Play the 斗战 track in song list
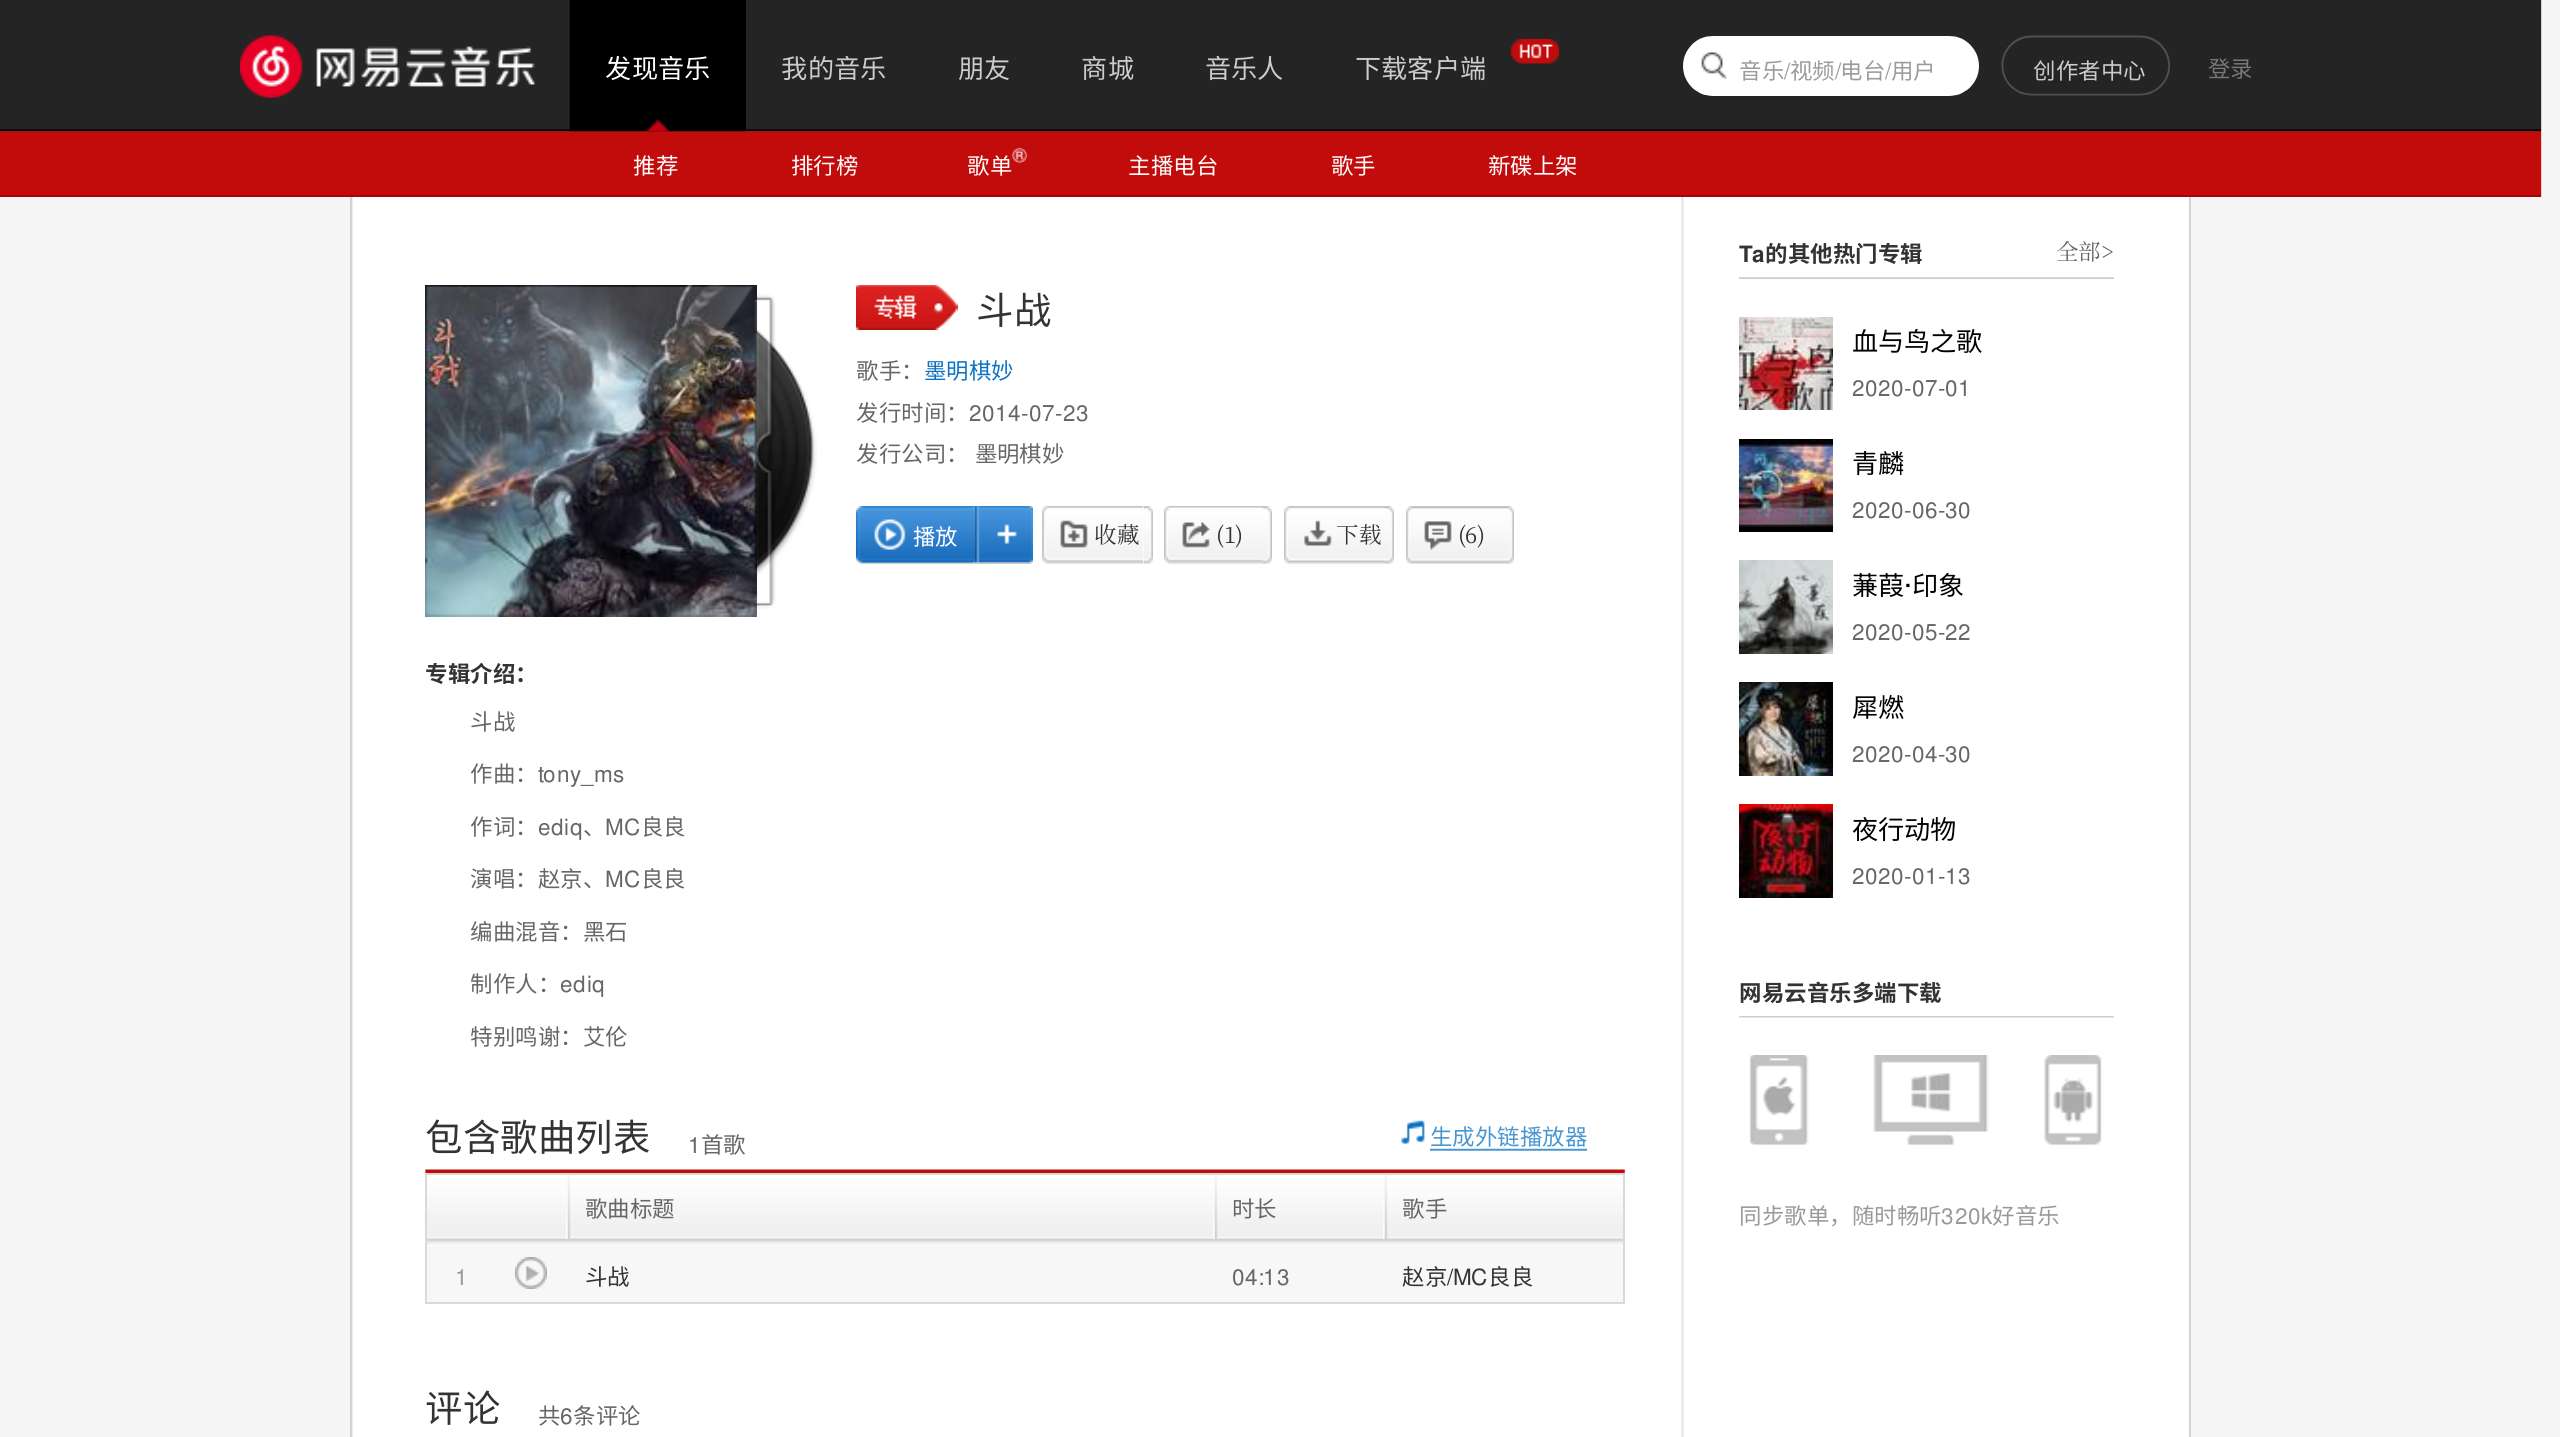 coord(530,1273)
